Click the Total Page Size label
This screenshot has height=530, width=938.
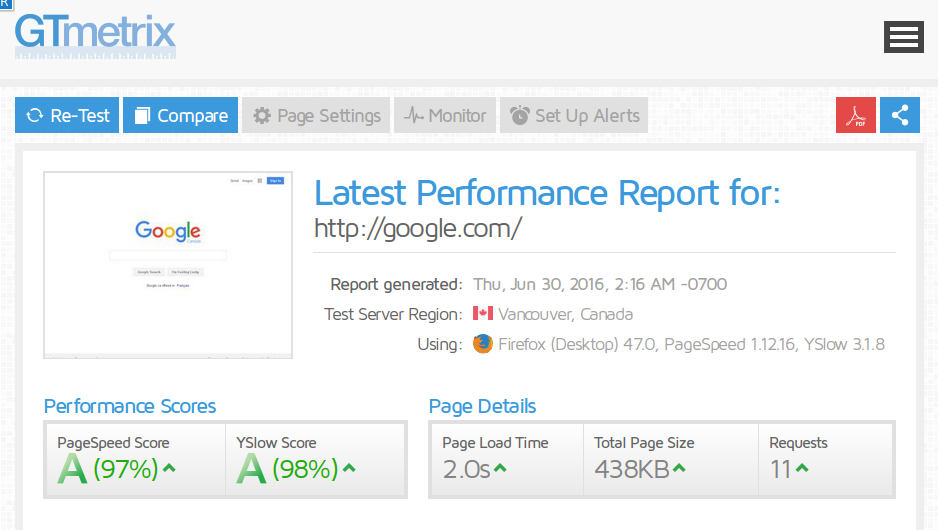(x=644, y=443)
